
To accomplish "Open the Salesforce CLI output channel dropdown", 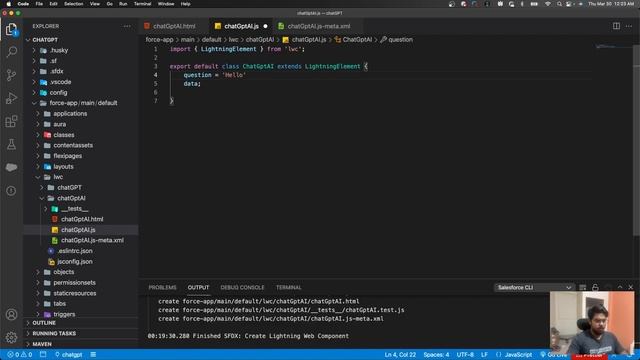I will tap(534, 287).
